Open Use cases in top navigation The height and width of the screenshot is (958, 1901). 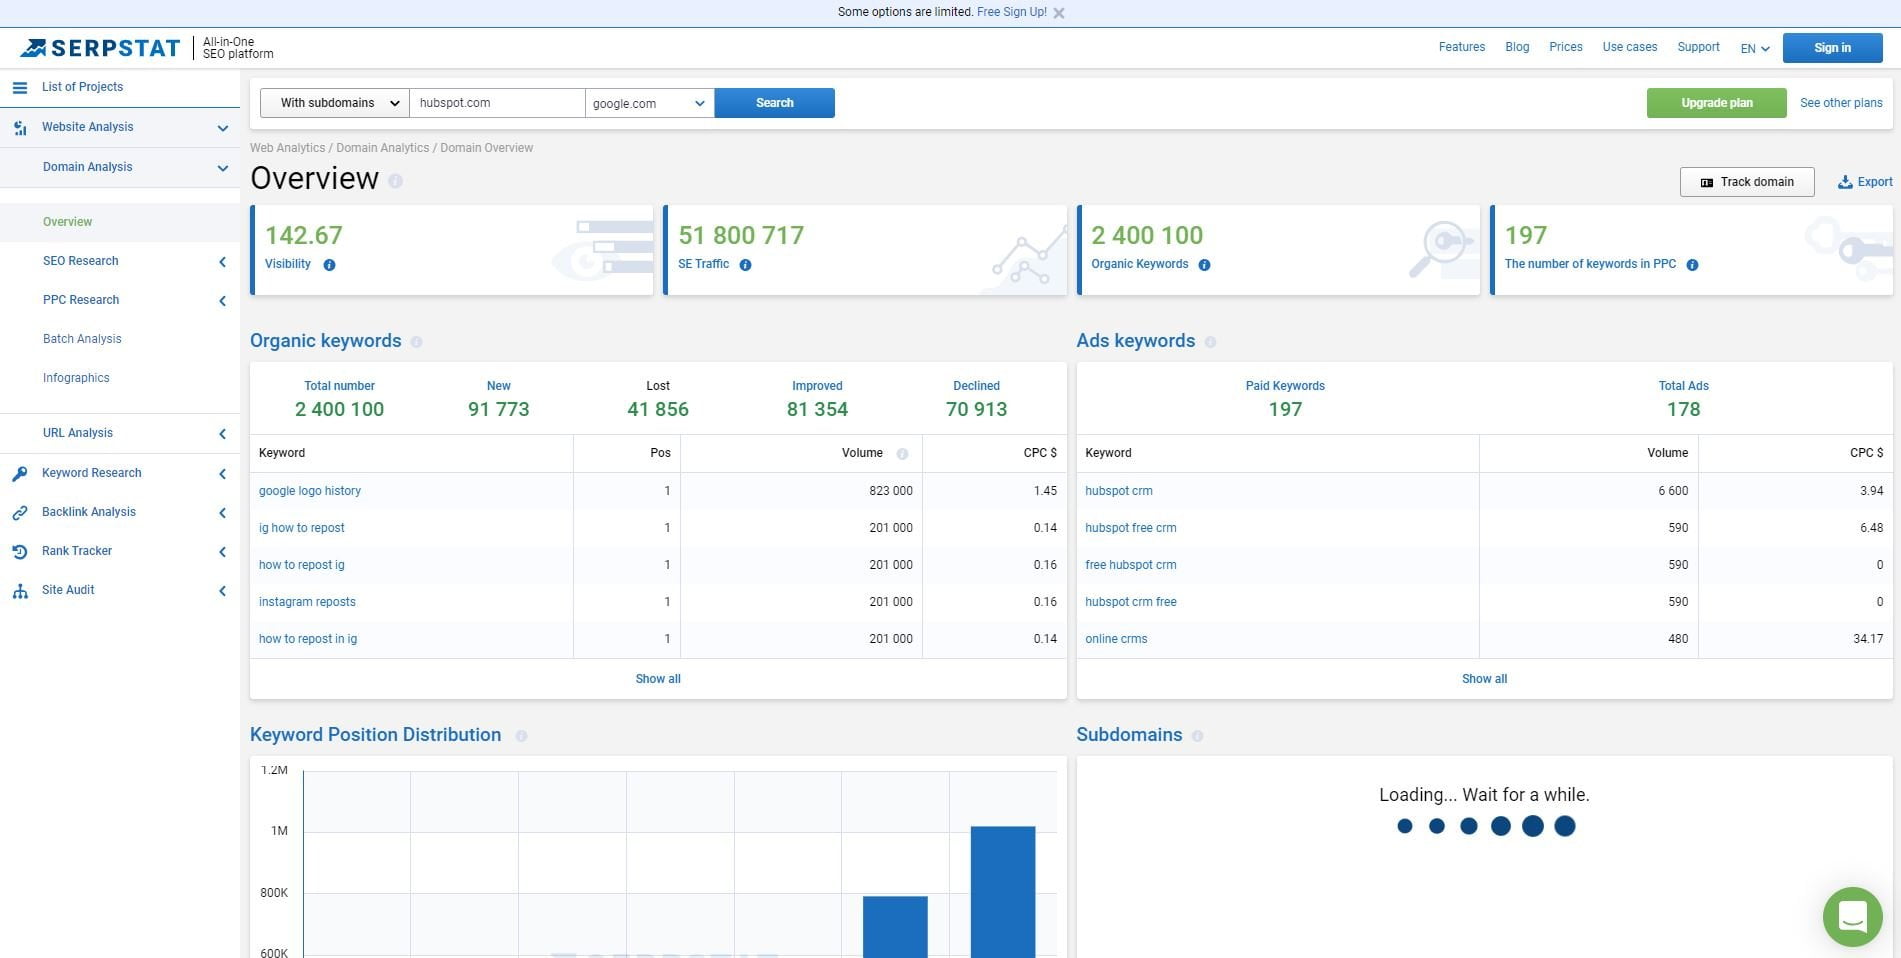pyautogui.click(x=1629, y=47)
